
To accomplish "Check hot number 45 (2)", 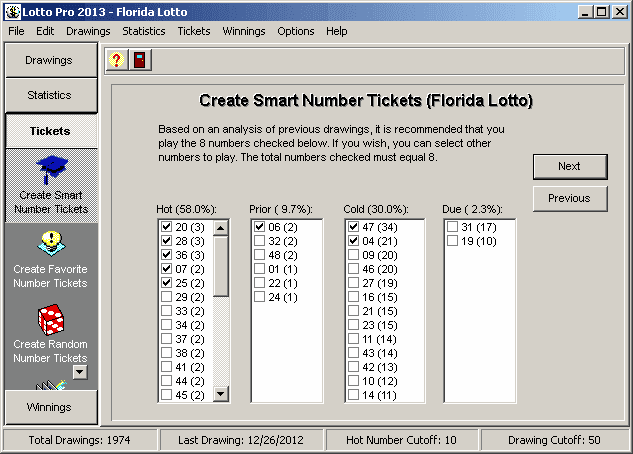I will 166,395.
